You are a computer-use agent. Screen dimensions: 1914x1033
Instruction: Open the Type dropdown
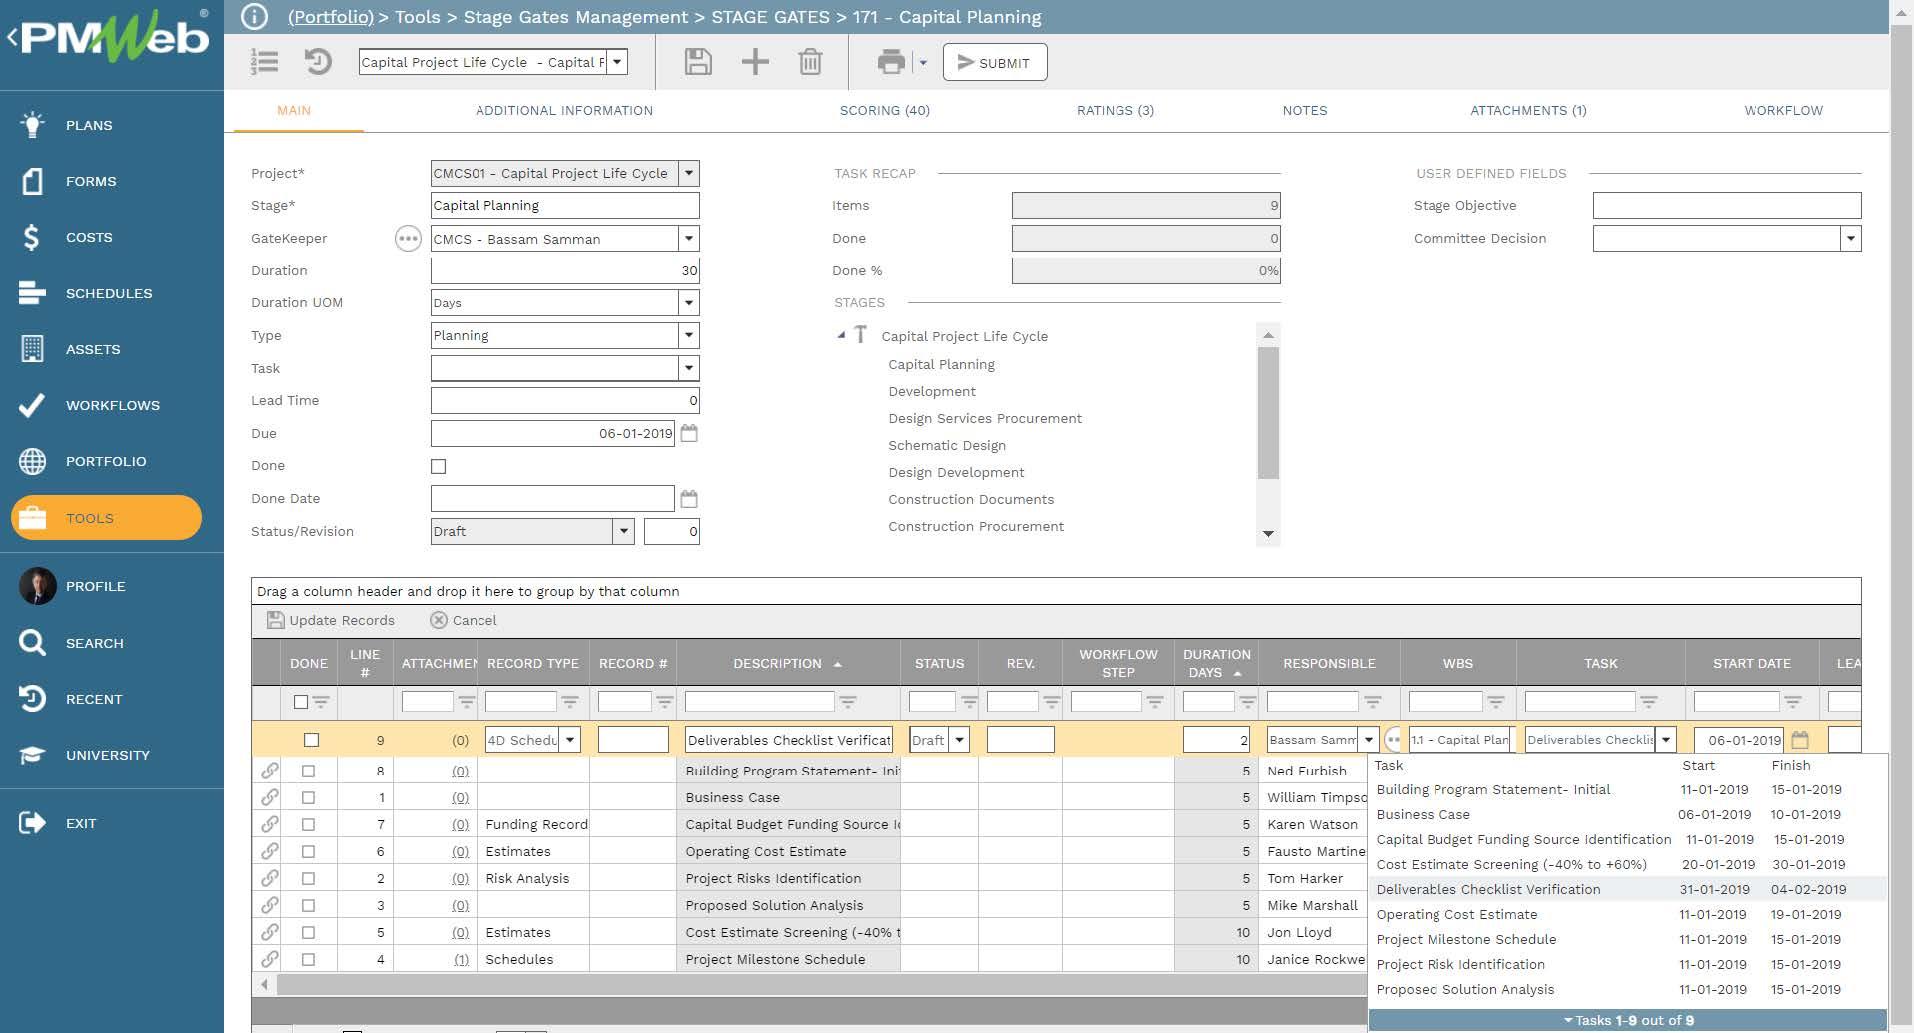coord(689,335)
